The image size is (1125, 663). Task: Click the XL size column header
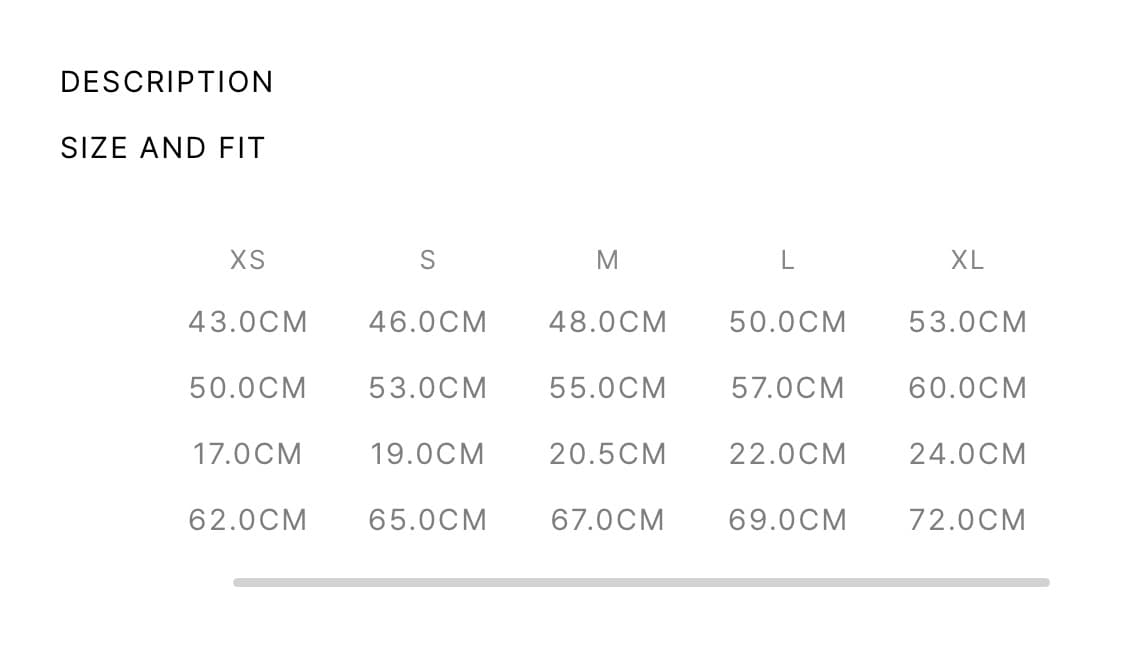[x=968, y=260]
